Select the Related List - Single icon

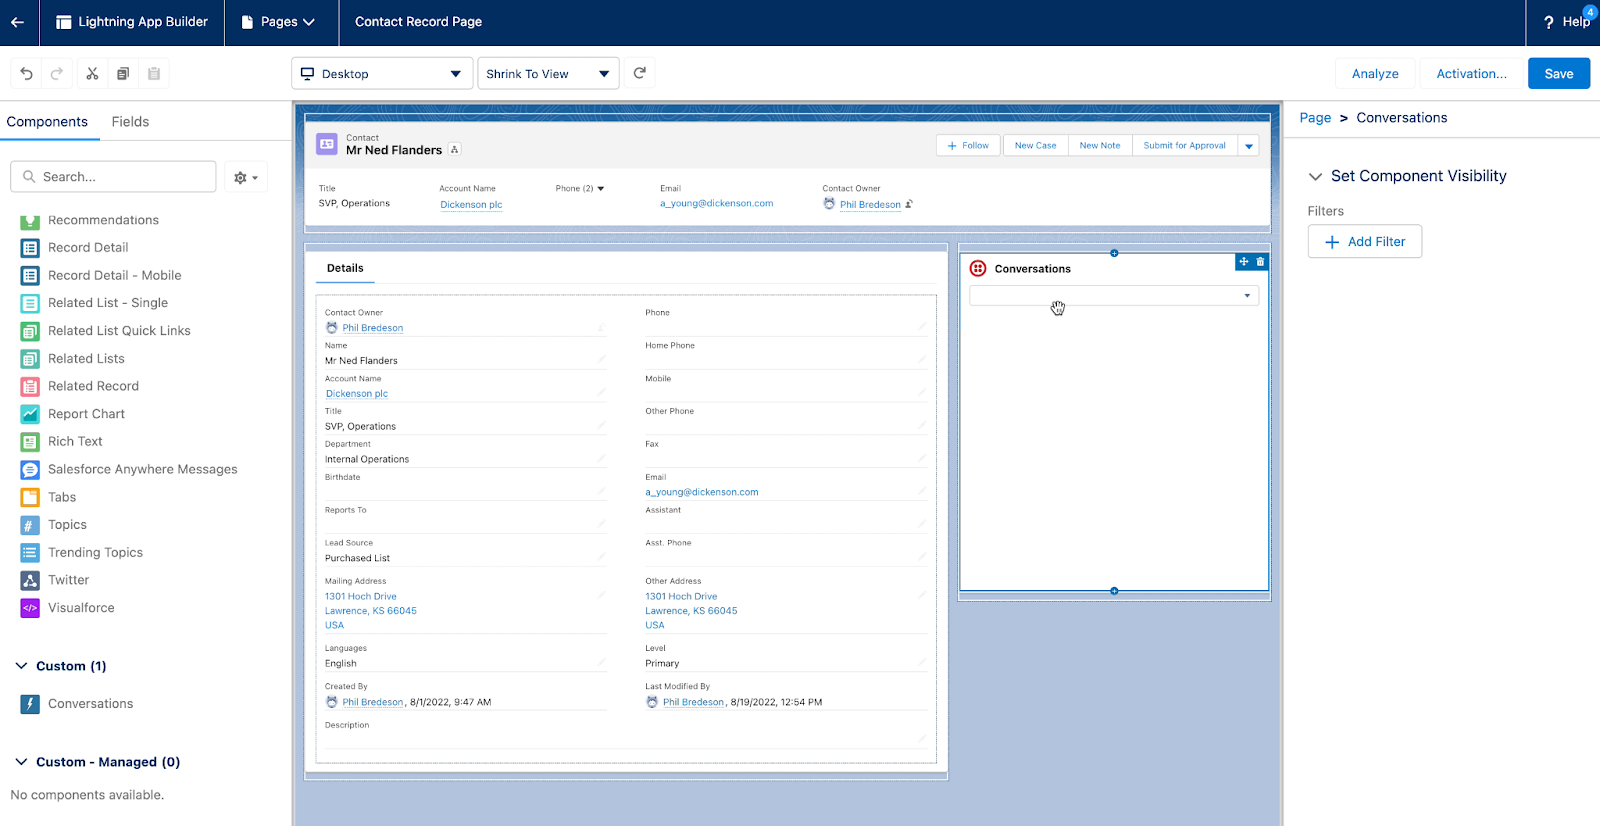[x=30, y=303]
